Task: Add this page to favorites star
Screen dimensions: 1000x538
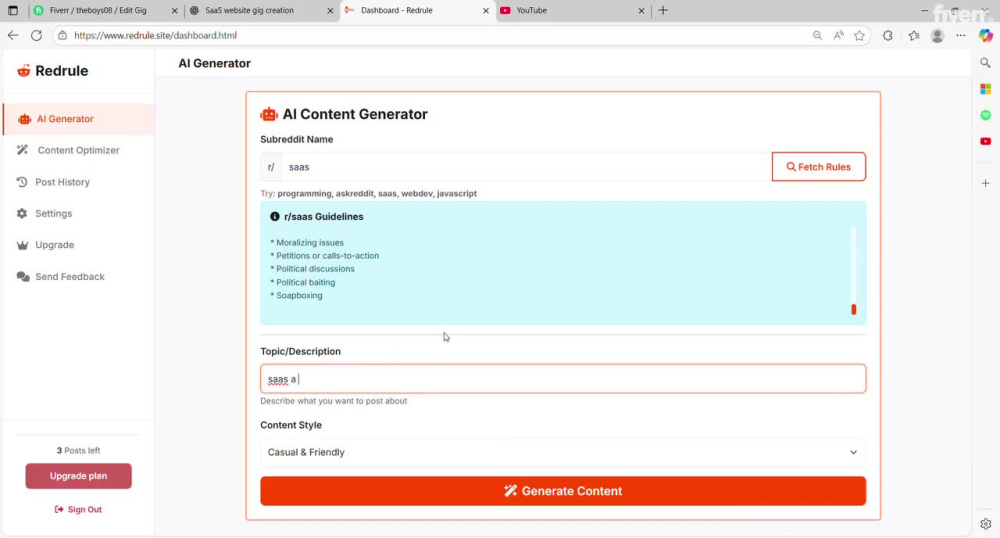Action: tap(859, 36)
